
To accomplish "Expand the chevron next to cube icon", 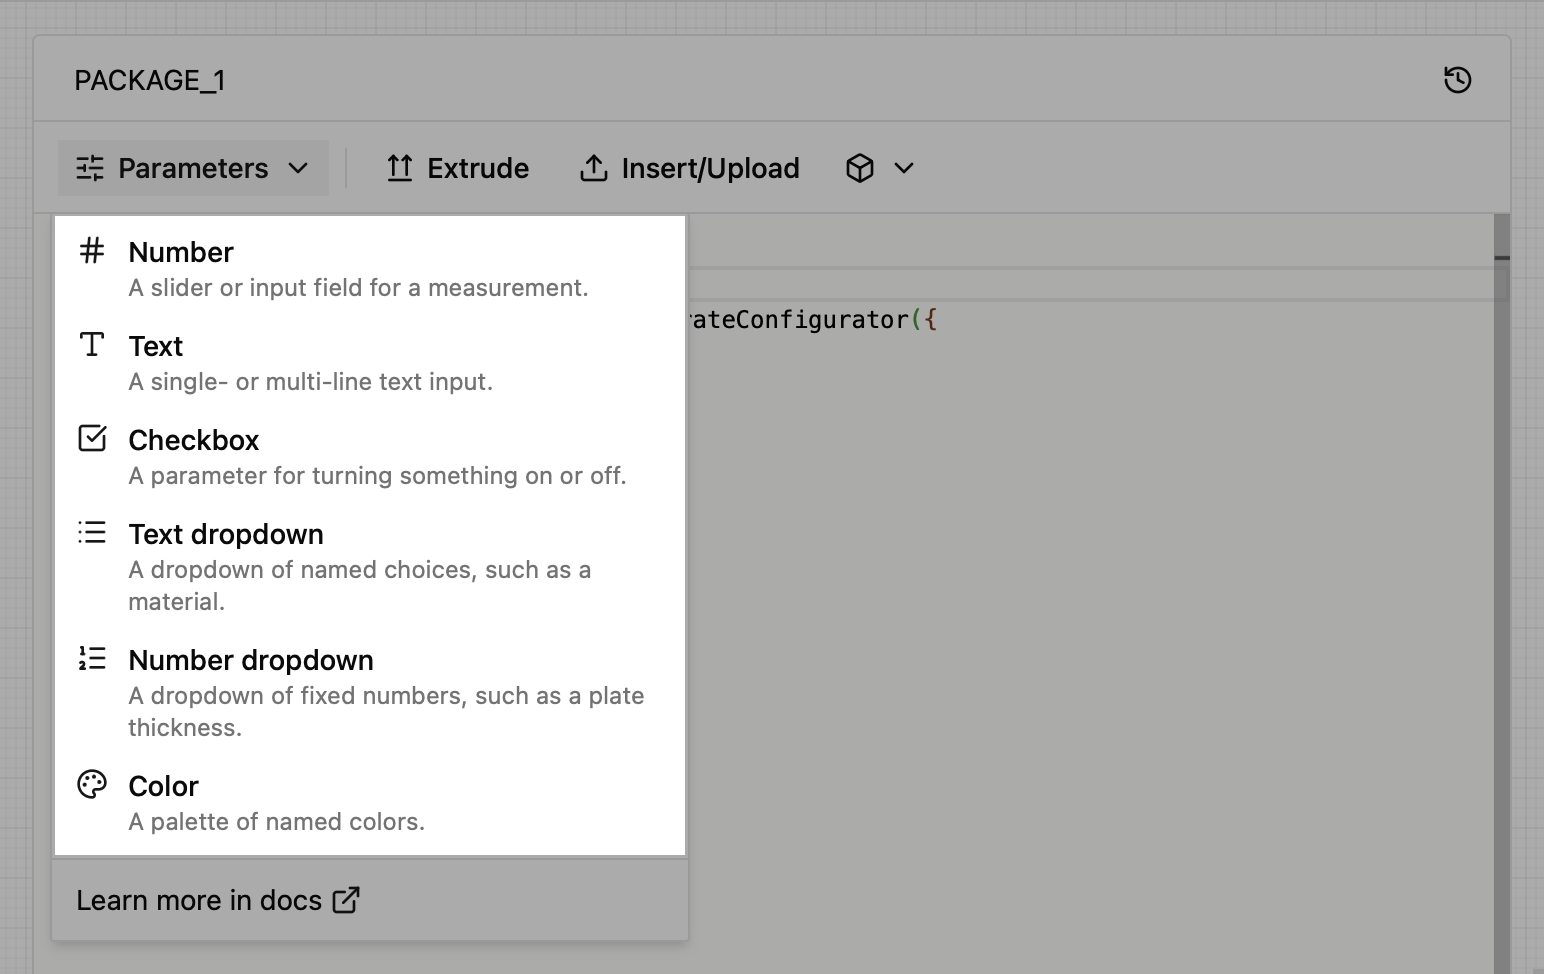I will (x=904, y=168).
